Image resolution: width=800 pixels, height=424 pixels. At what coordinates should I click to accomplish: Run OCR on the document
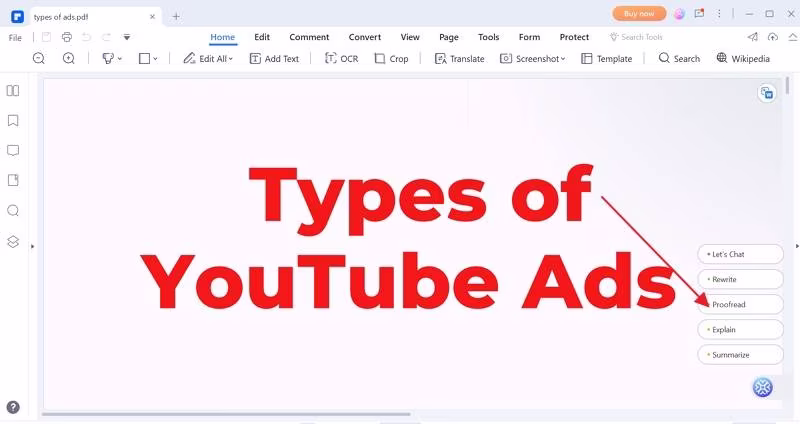point(341,59)
